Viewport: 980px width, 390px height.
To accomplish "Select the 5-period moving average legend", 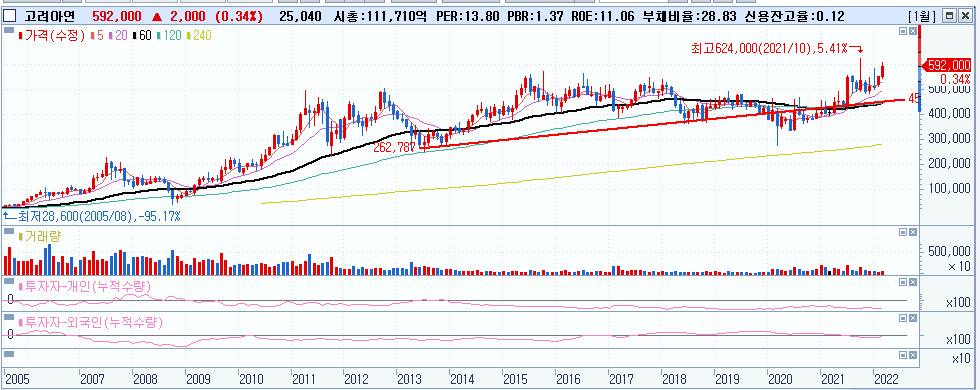I will [x=98, y=36].
